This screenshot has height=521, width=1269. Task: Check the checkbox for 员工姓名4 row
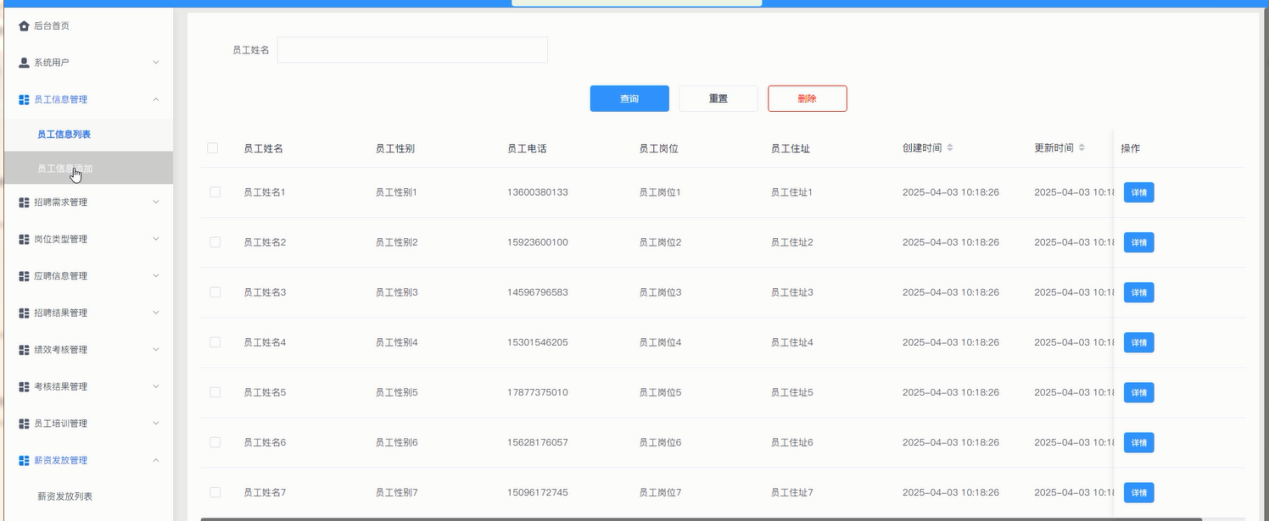point(213,342)
